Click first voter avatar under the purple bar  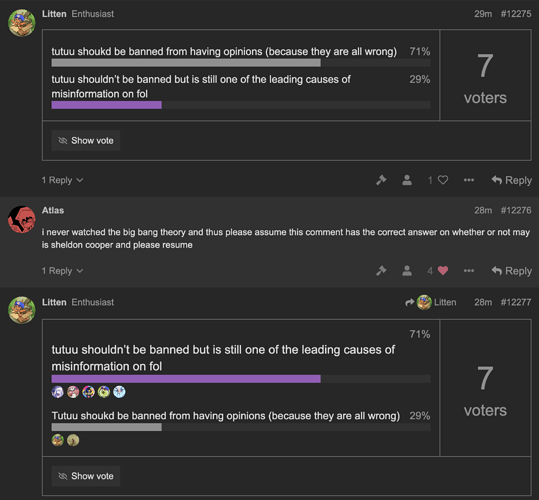pyautogui.click(x=58, y=392)
